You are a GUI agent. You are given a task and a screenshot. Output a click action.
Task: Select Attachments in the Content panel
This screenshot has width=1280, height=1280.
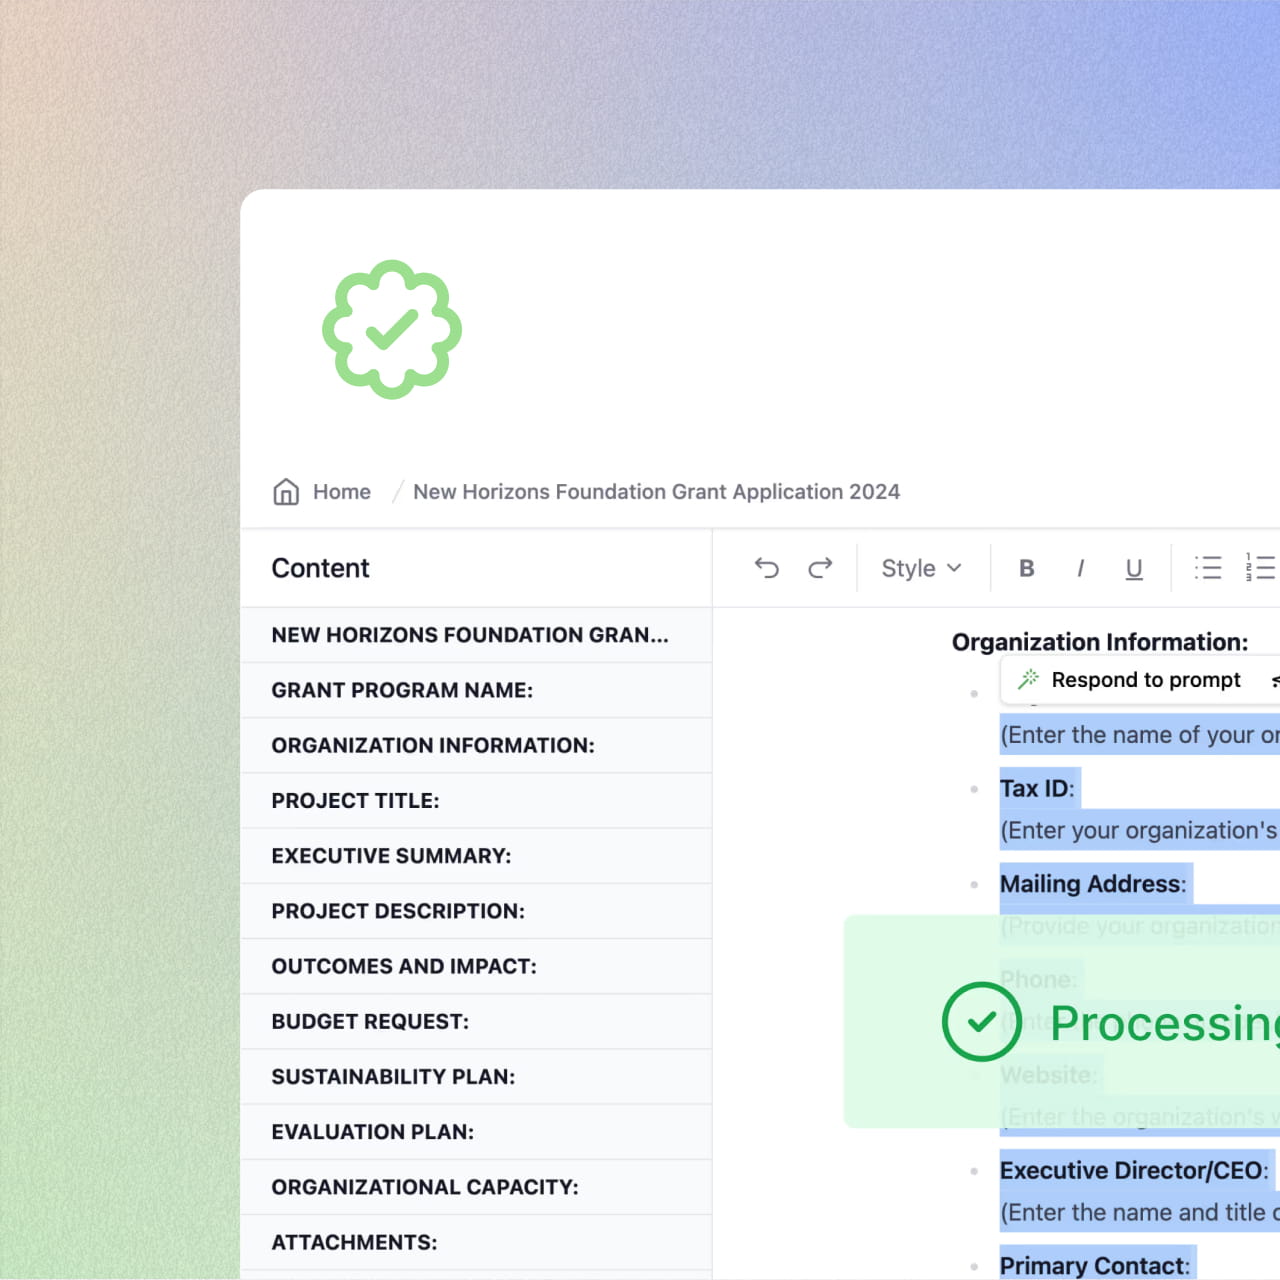pyautogui.click(x=354, y=1241)
